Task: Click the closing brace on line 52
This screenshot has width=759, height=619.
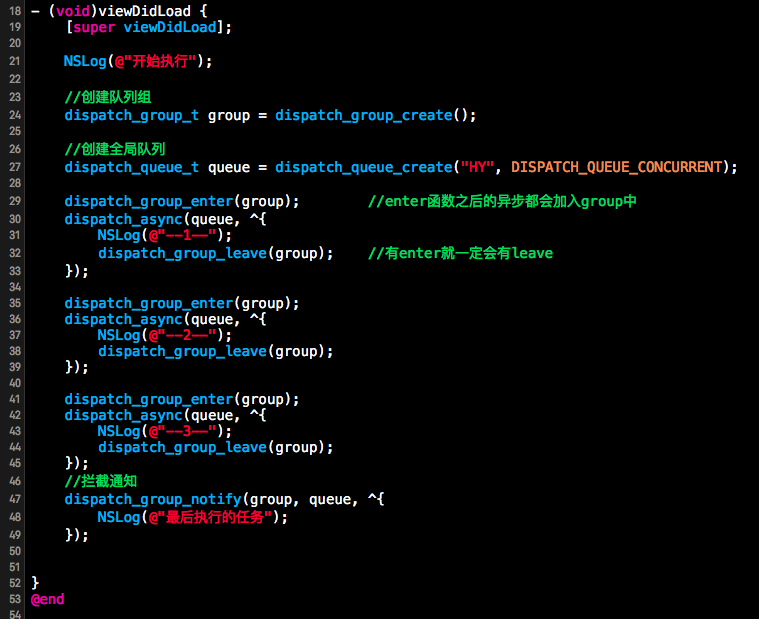Action: [x=35, y=582]
